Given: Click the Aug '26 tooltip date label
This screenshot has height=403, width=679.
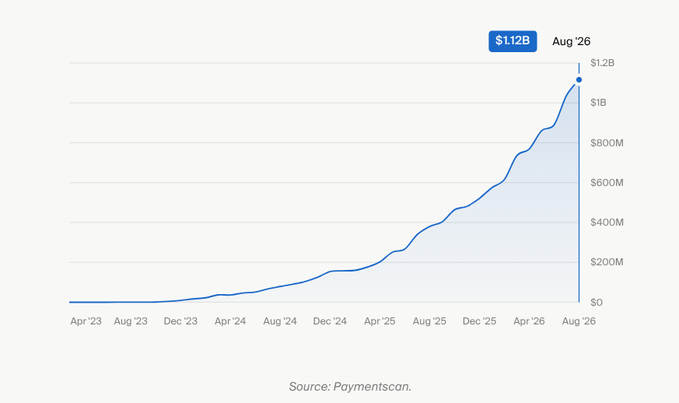Looking at the screenshot, I should (571, 42).
